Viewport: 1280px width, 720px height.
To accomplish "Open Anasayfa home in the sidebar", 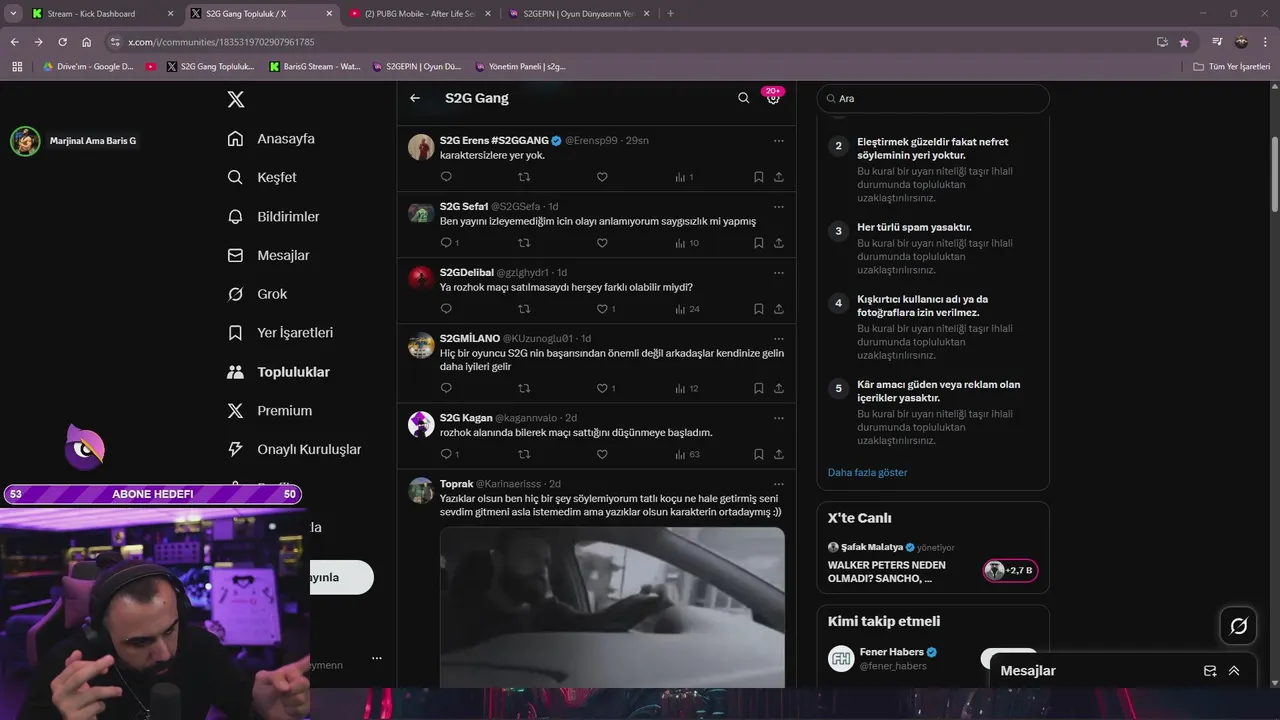I will [x=271, y=139].
